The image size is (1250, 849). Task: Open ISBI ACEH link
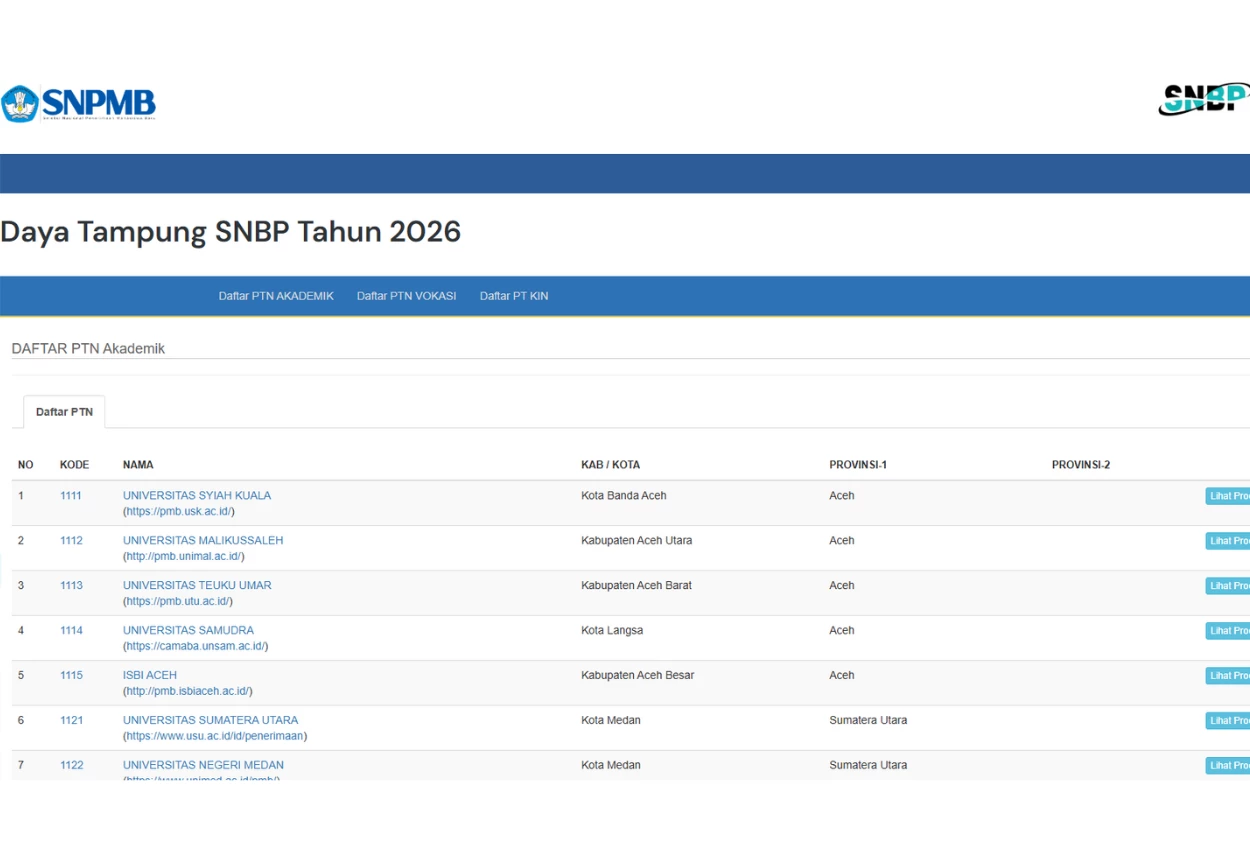pos(150,676)
